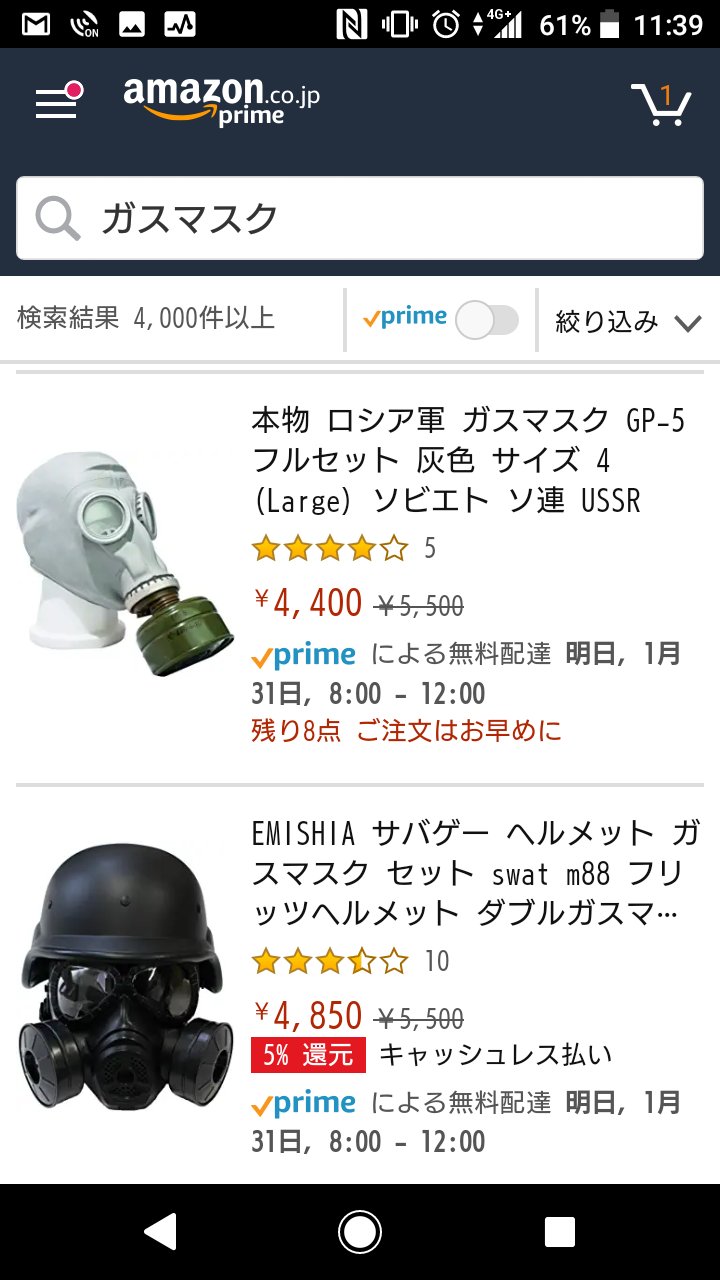Open the Gmail notification icon in status bar
720x1280 pixels.
click(x=36, y=24)
